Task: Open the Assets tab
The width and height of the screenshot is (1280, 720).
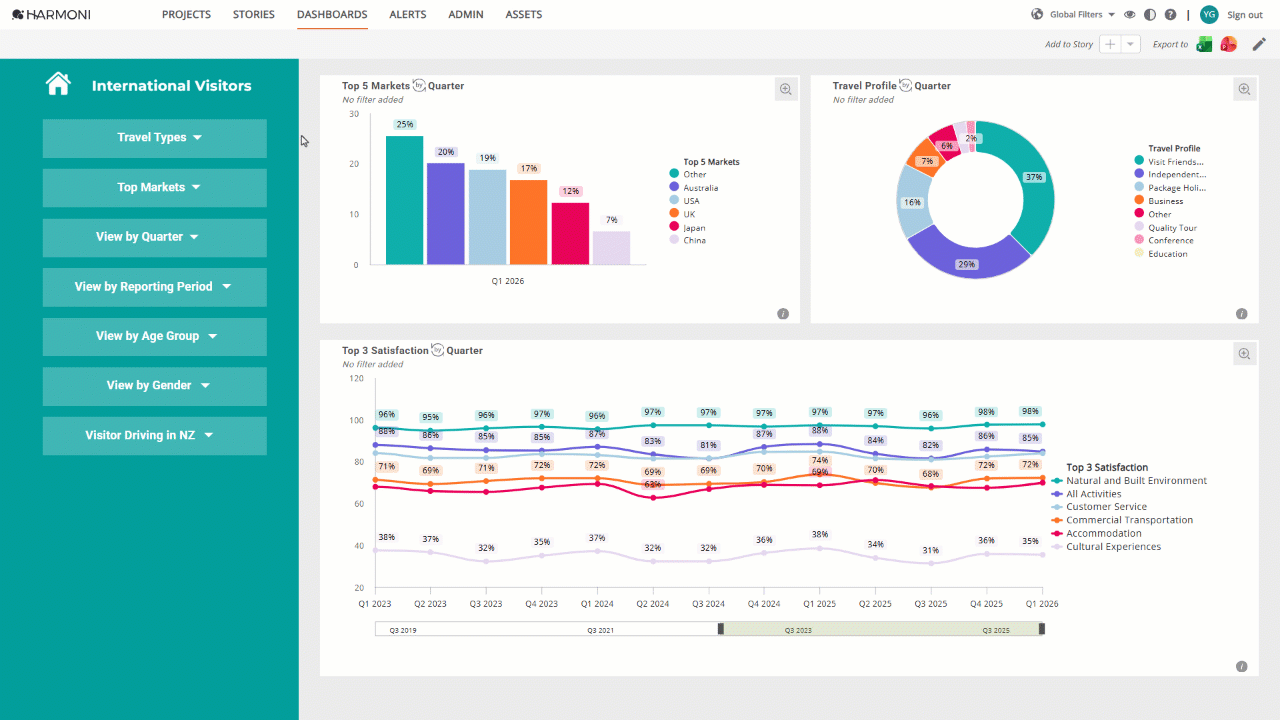Action: point(524,14)
